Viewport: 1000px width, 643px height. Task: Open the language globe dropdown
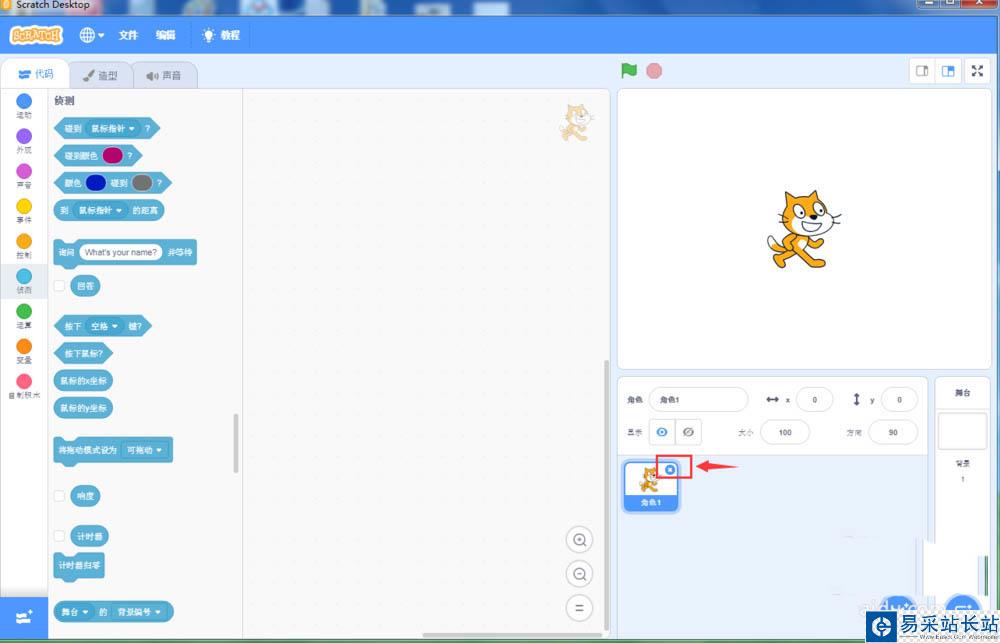pos(91,35)
